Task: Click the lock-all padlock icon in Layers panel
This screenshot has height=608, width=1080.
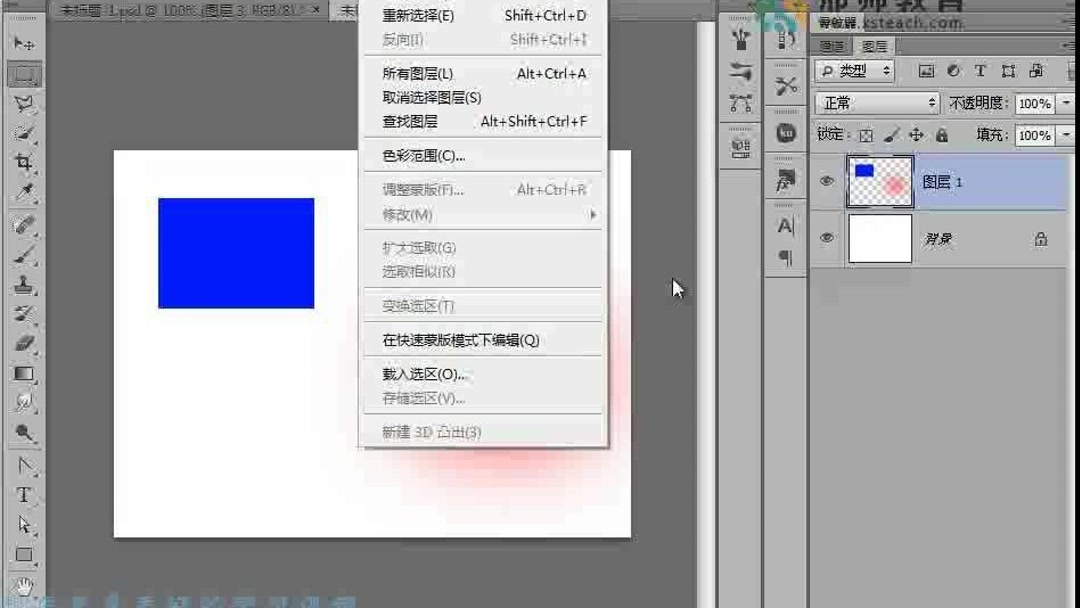Action: tap(941, 135)
